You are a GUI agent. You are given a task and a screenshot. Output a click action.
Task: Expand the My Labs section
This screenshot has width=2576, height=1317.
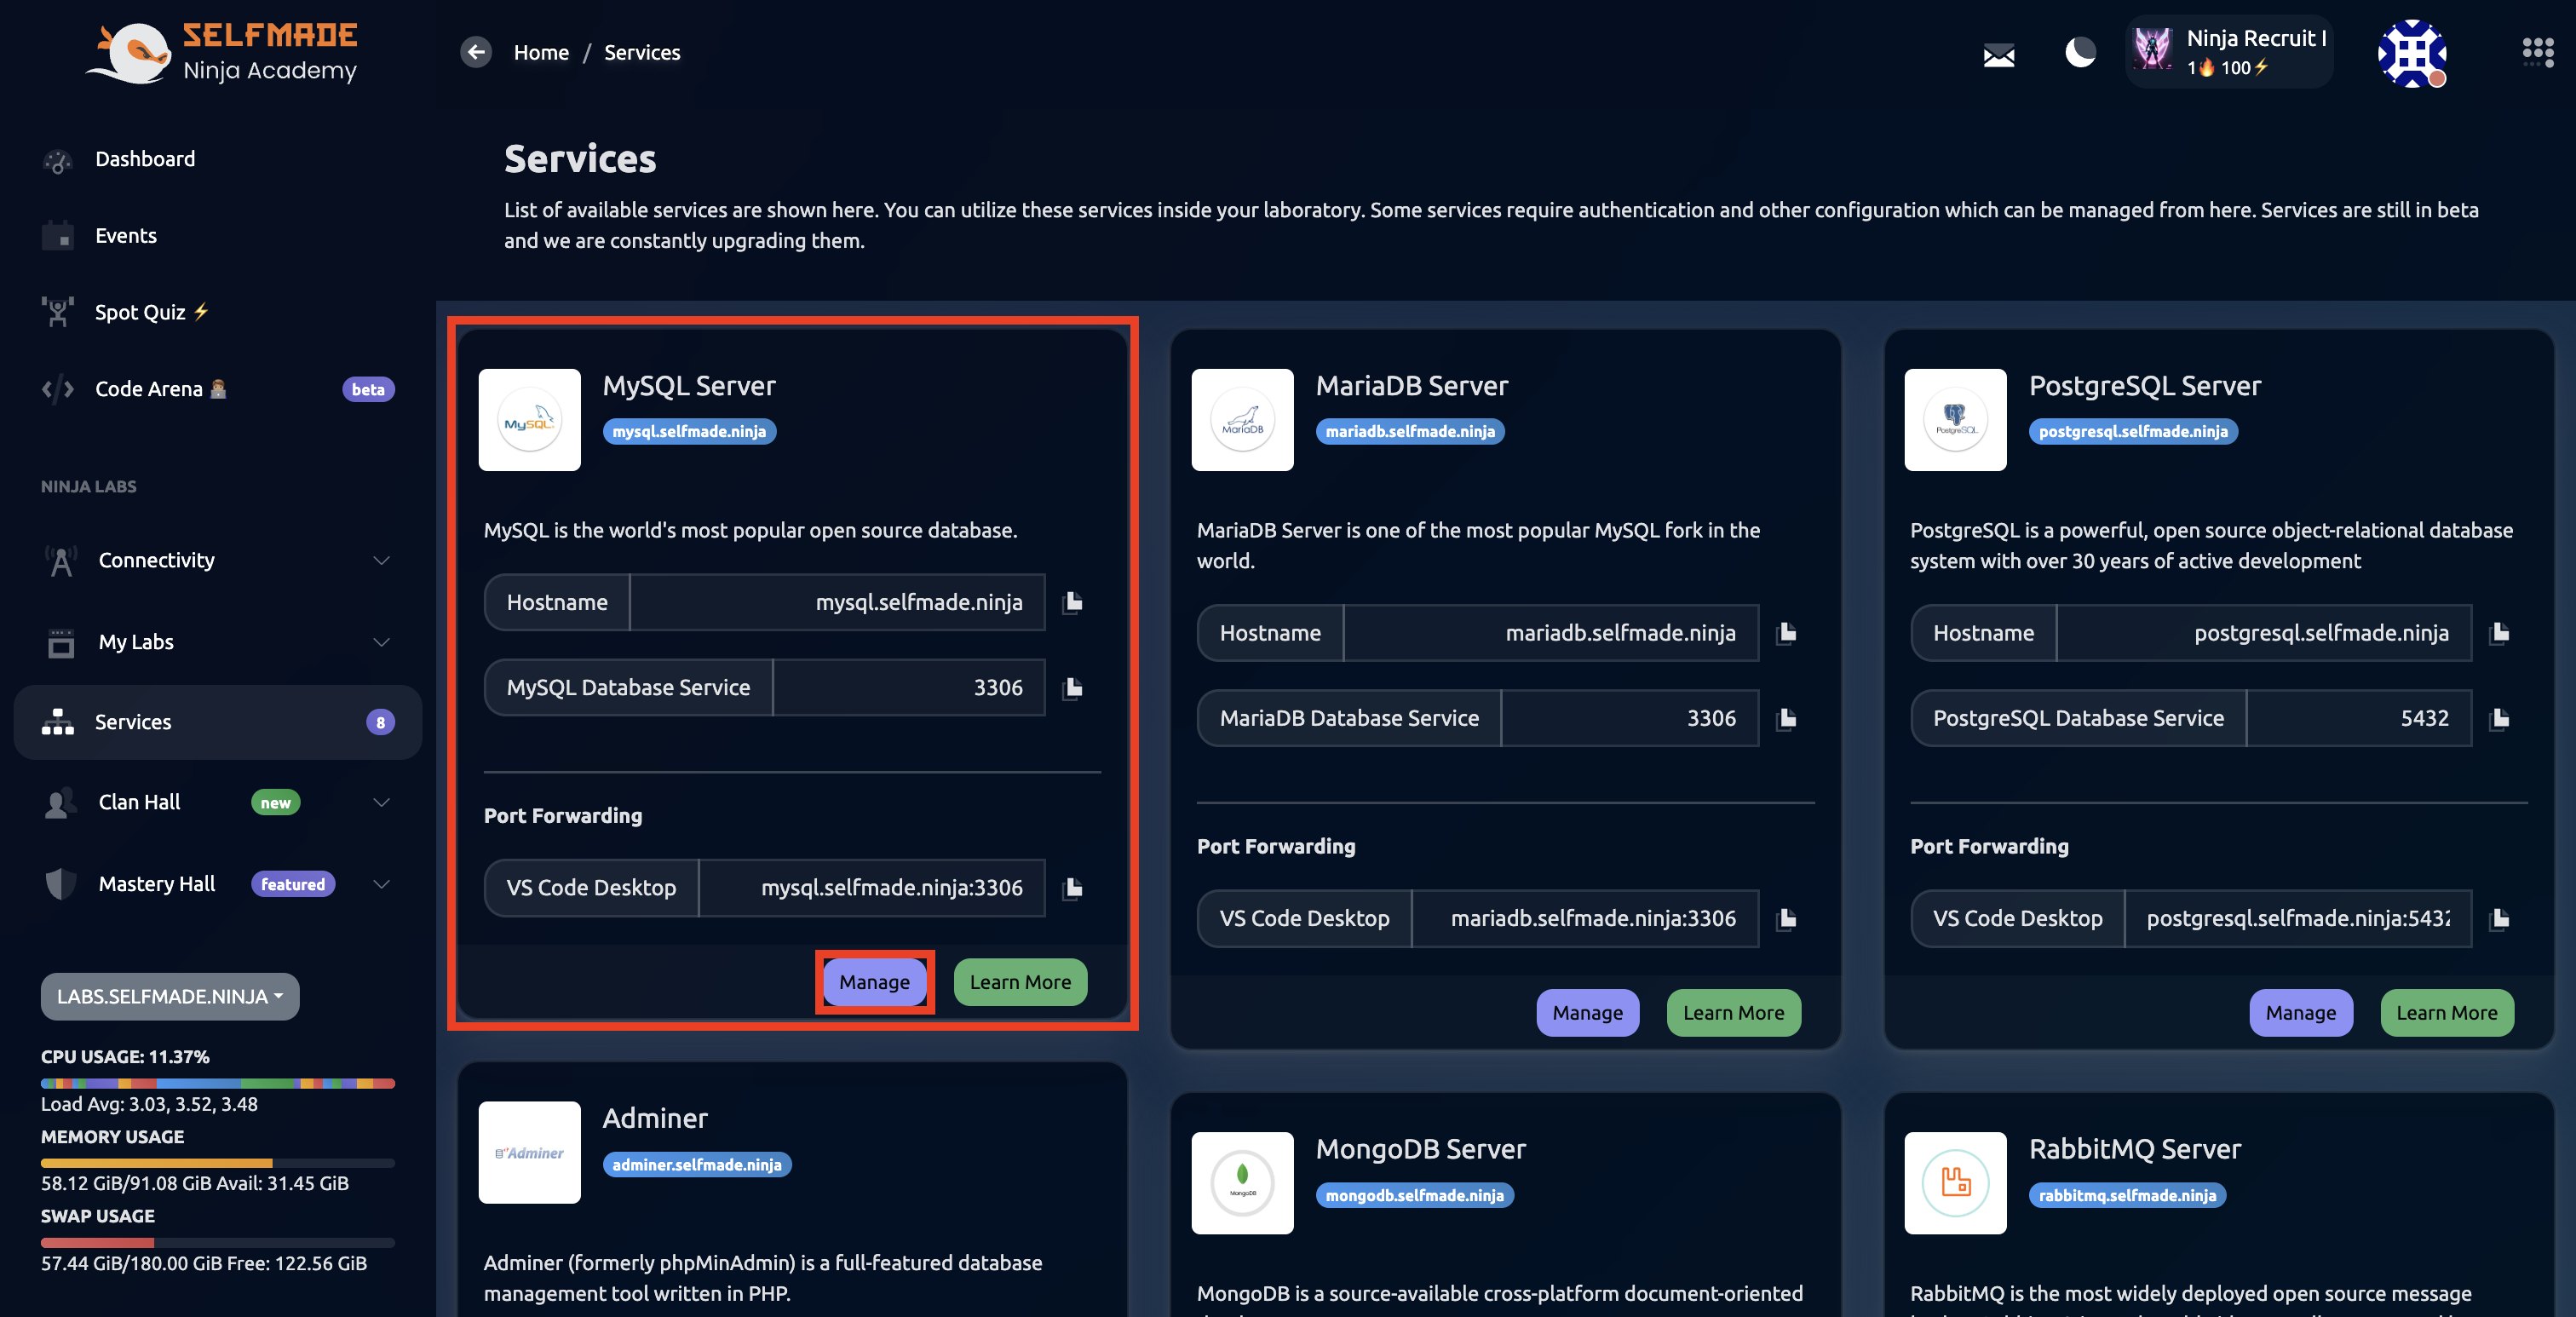click(x=218, y=642)
